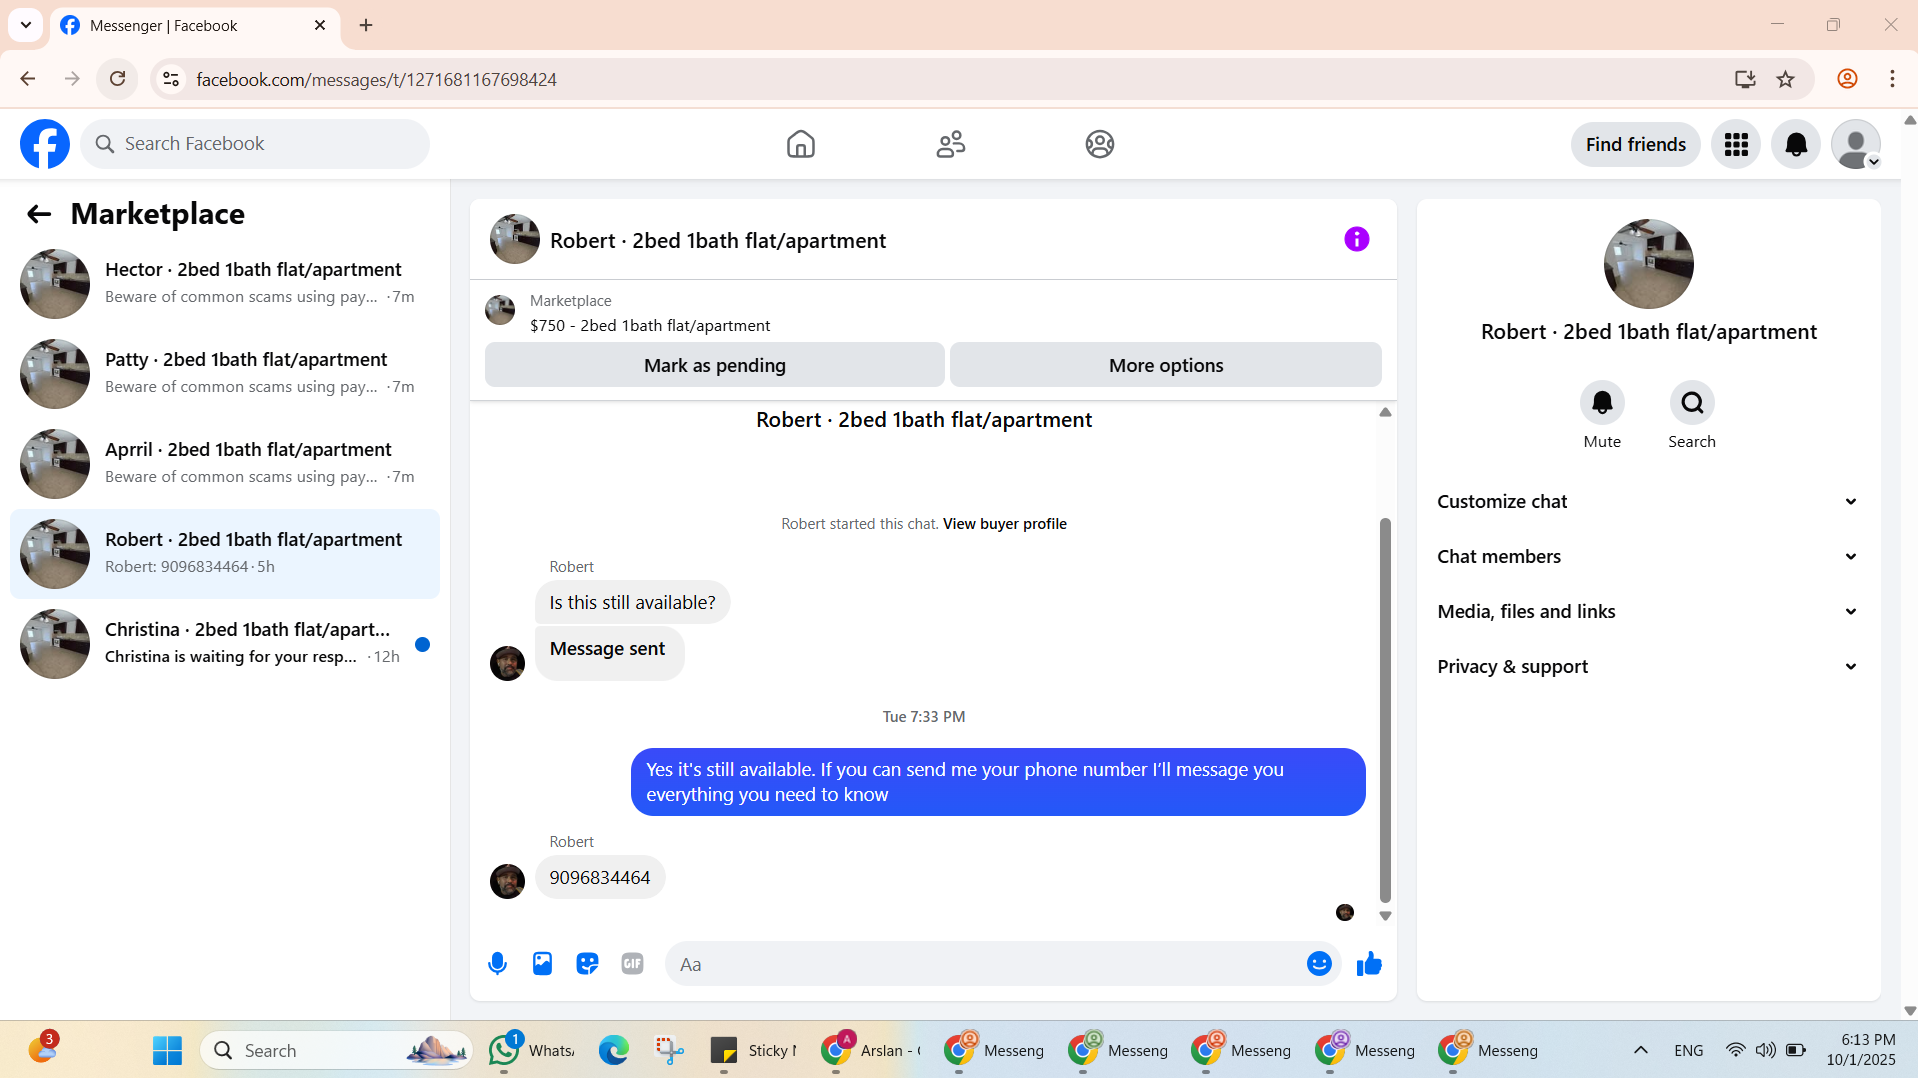Open the Friends icon in top navigation
Screen dimensions: 1918x1078
[950, 144]
